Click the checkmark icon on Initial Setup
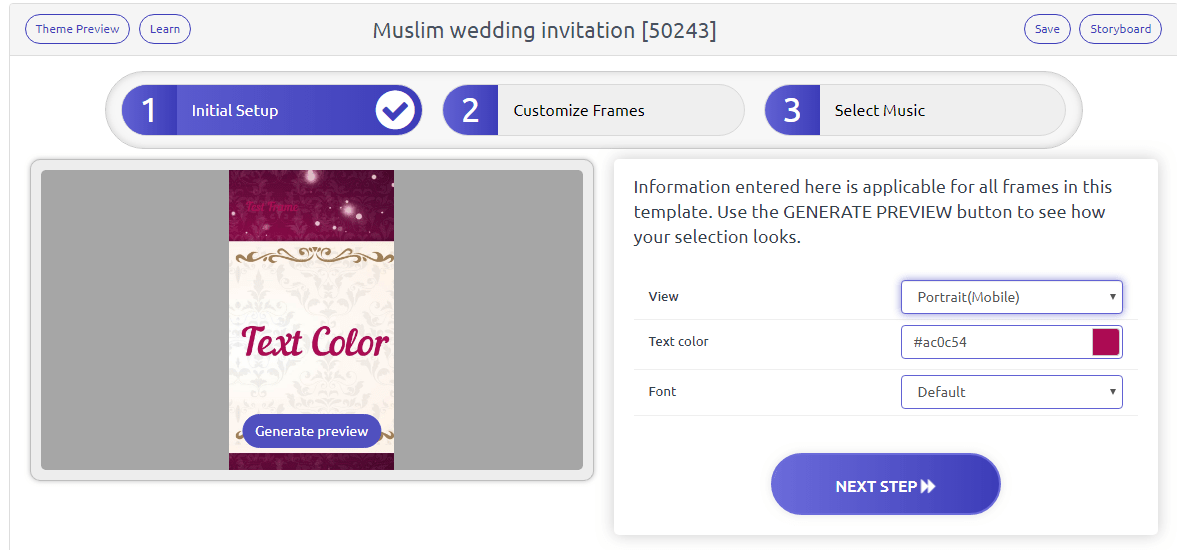This screenshot has height=550, width=1177. coord(396,110)
